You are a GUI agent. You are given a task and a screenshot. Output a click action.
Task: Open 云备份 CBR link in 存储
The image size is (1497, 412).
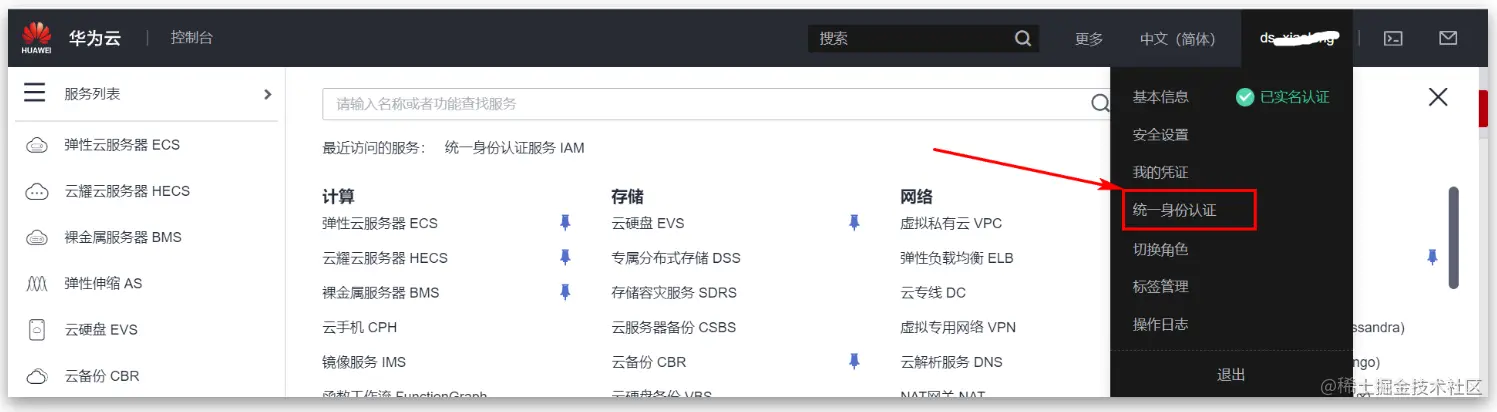click(x=649, y=362)
